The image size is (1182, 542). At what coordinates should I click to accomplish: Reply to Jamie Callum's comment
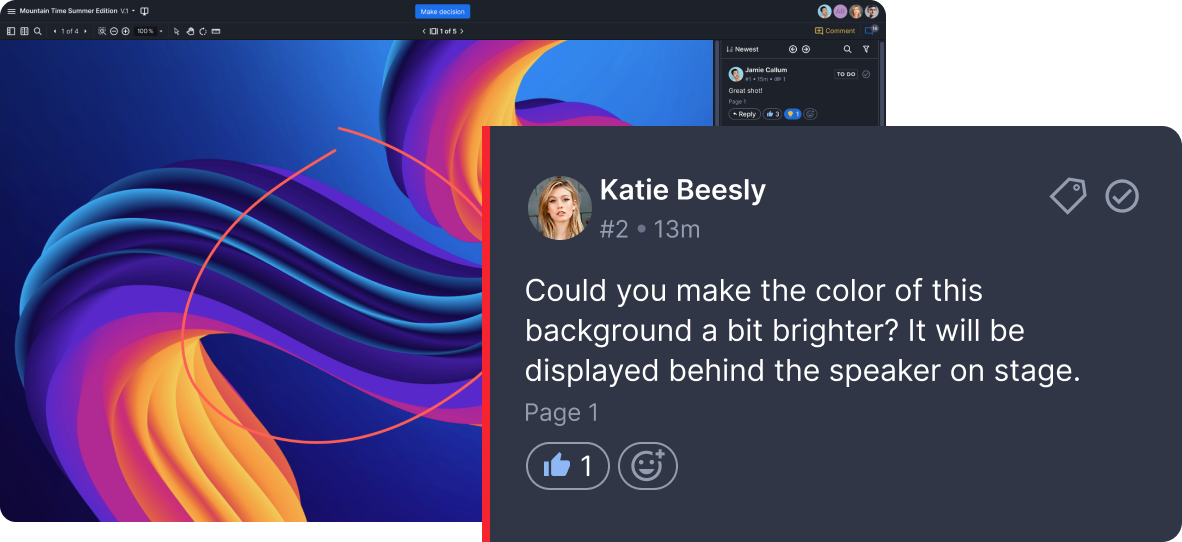(x=744, y=114)
